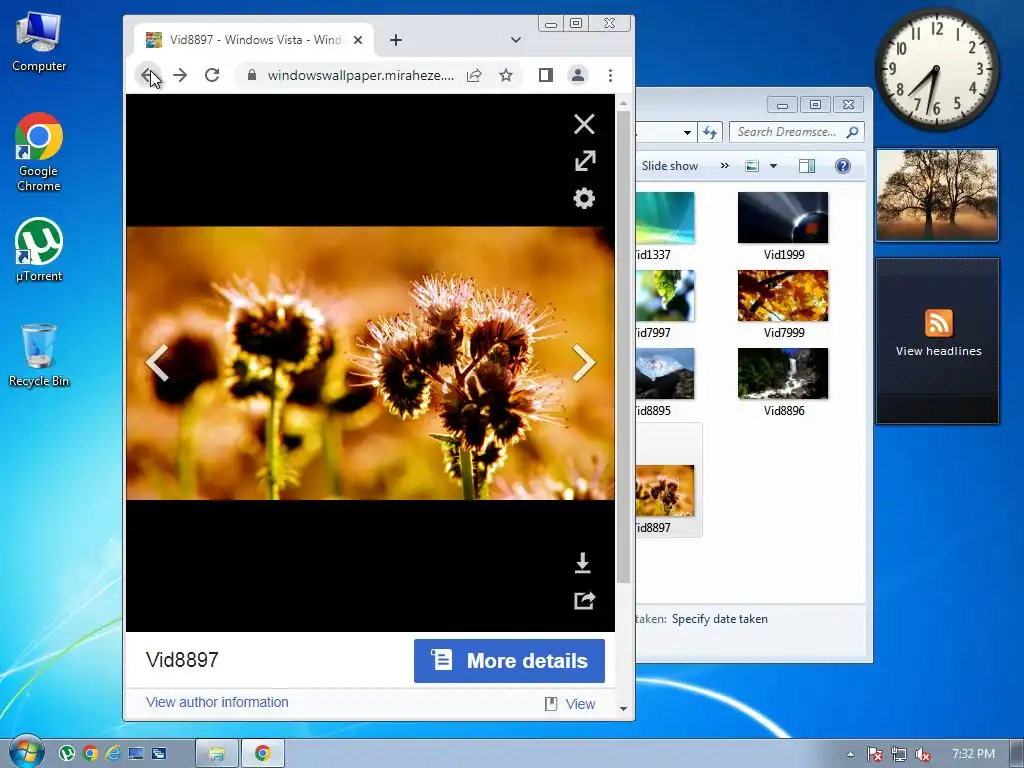Click the muted volume tray icon
The height and width of the screenshot is (768, 1024).
pos(923,754)
